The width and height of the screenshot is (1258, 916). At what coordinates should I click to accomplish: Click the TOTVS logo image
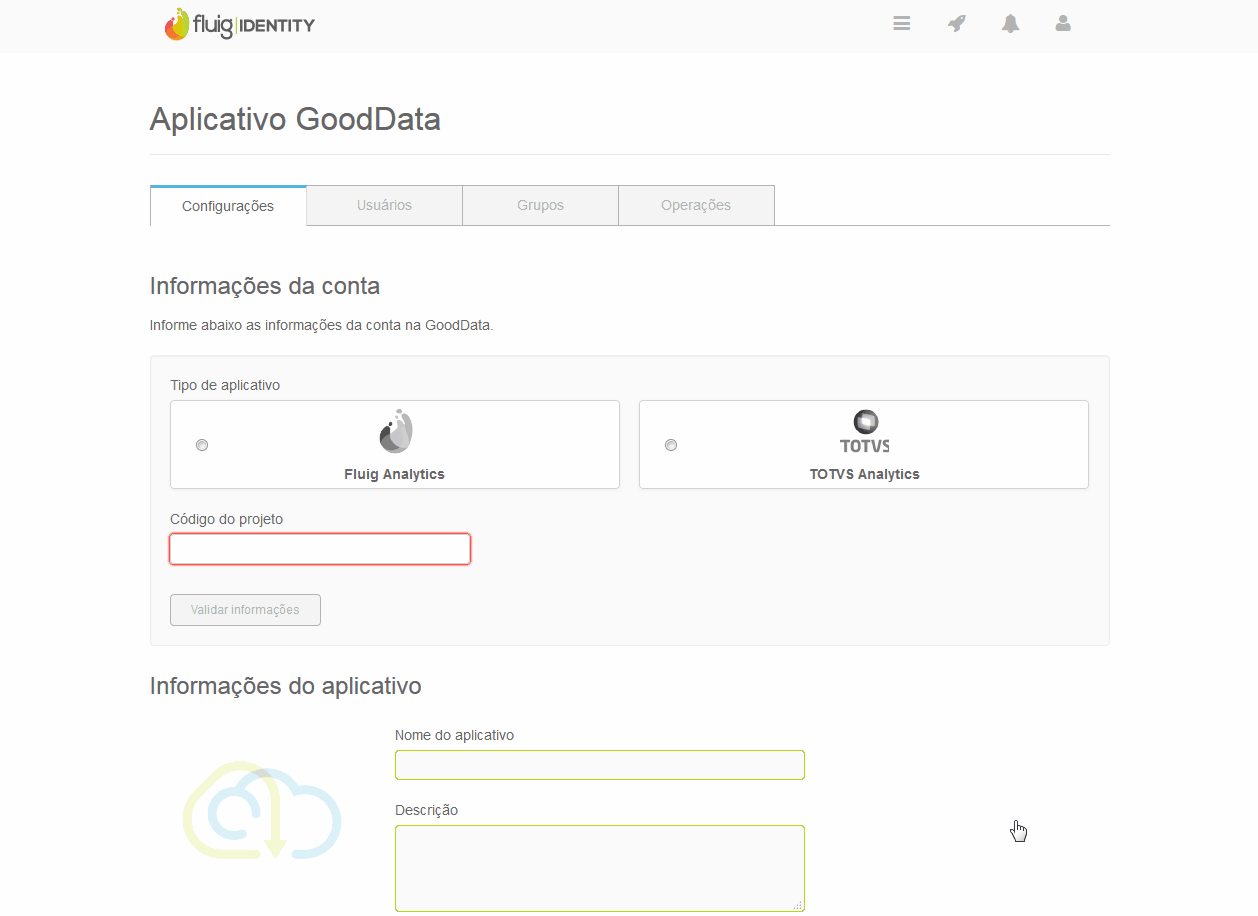pyautogui.click(x=865, y=431)
